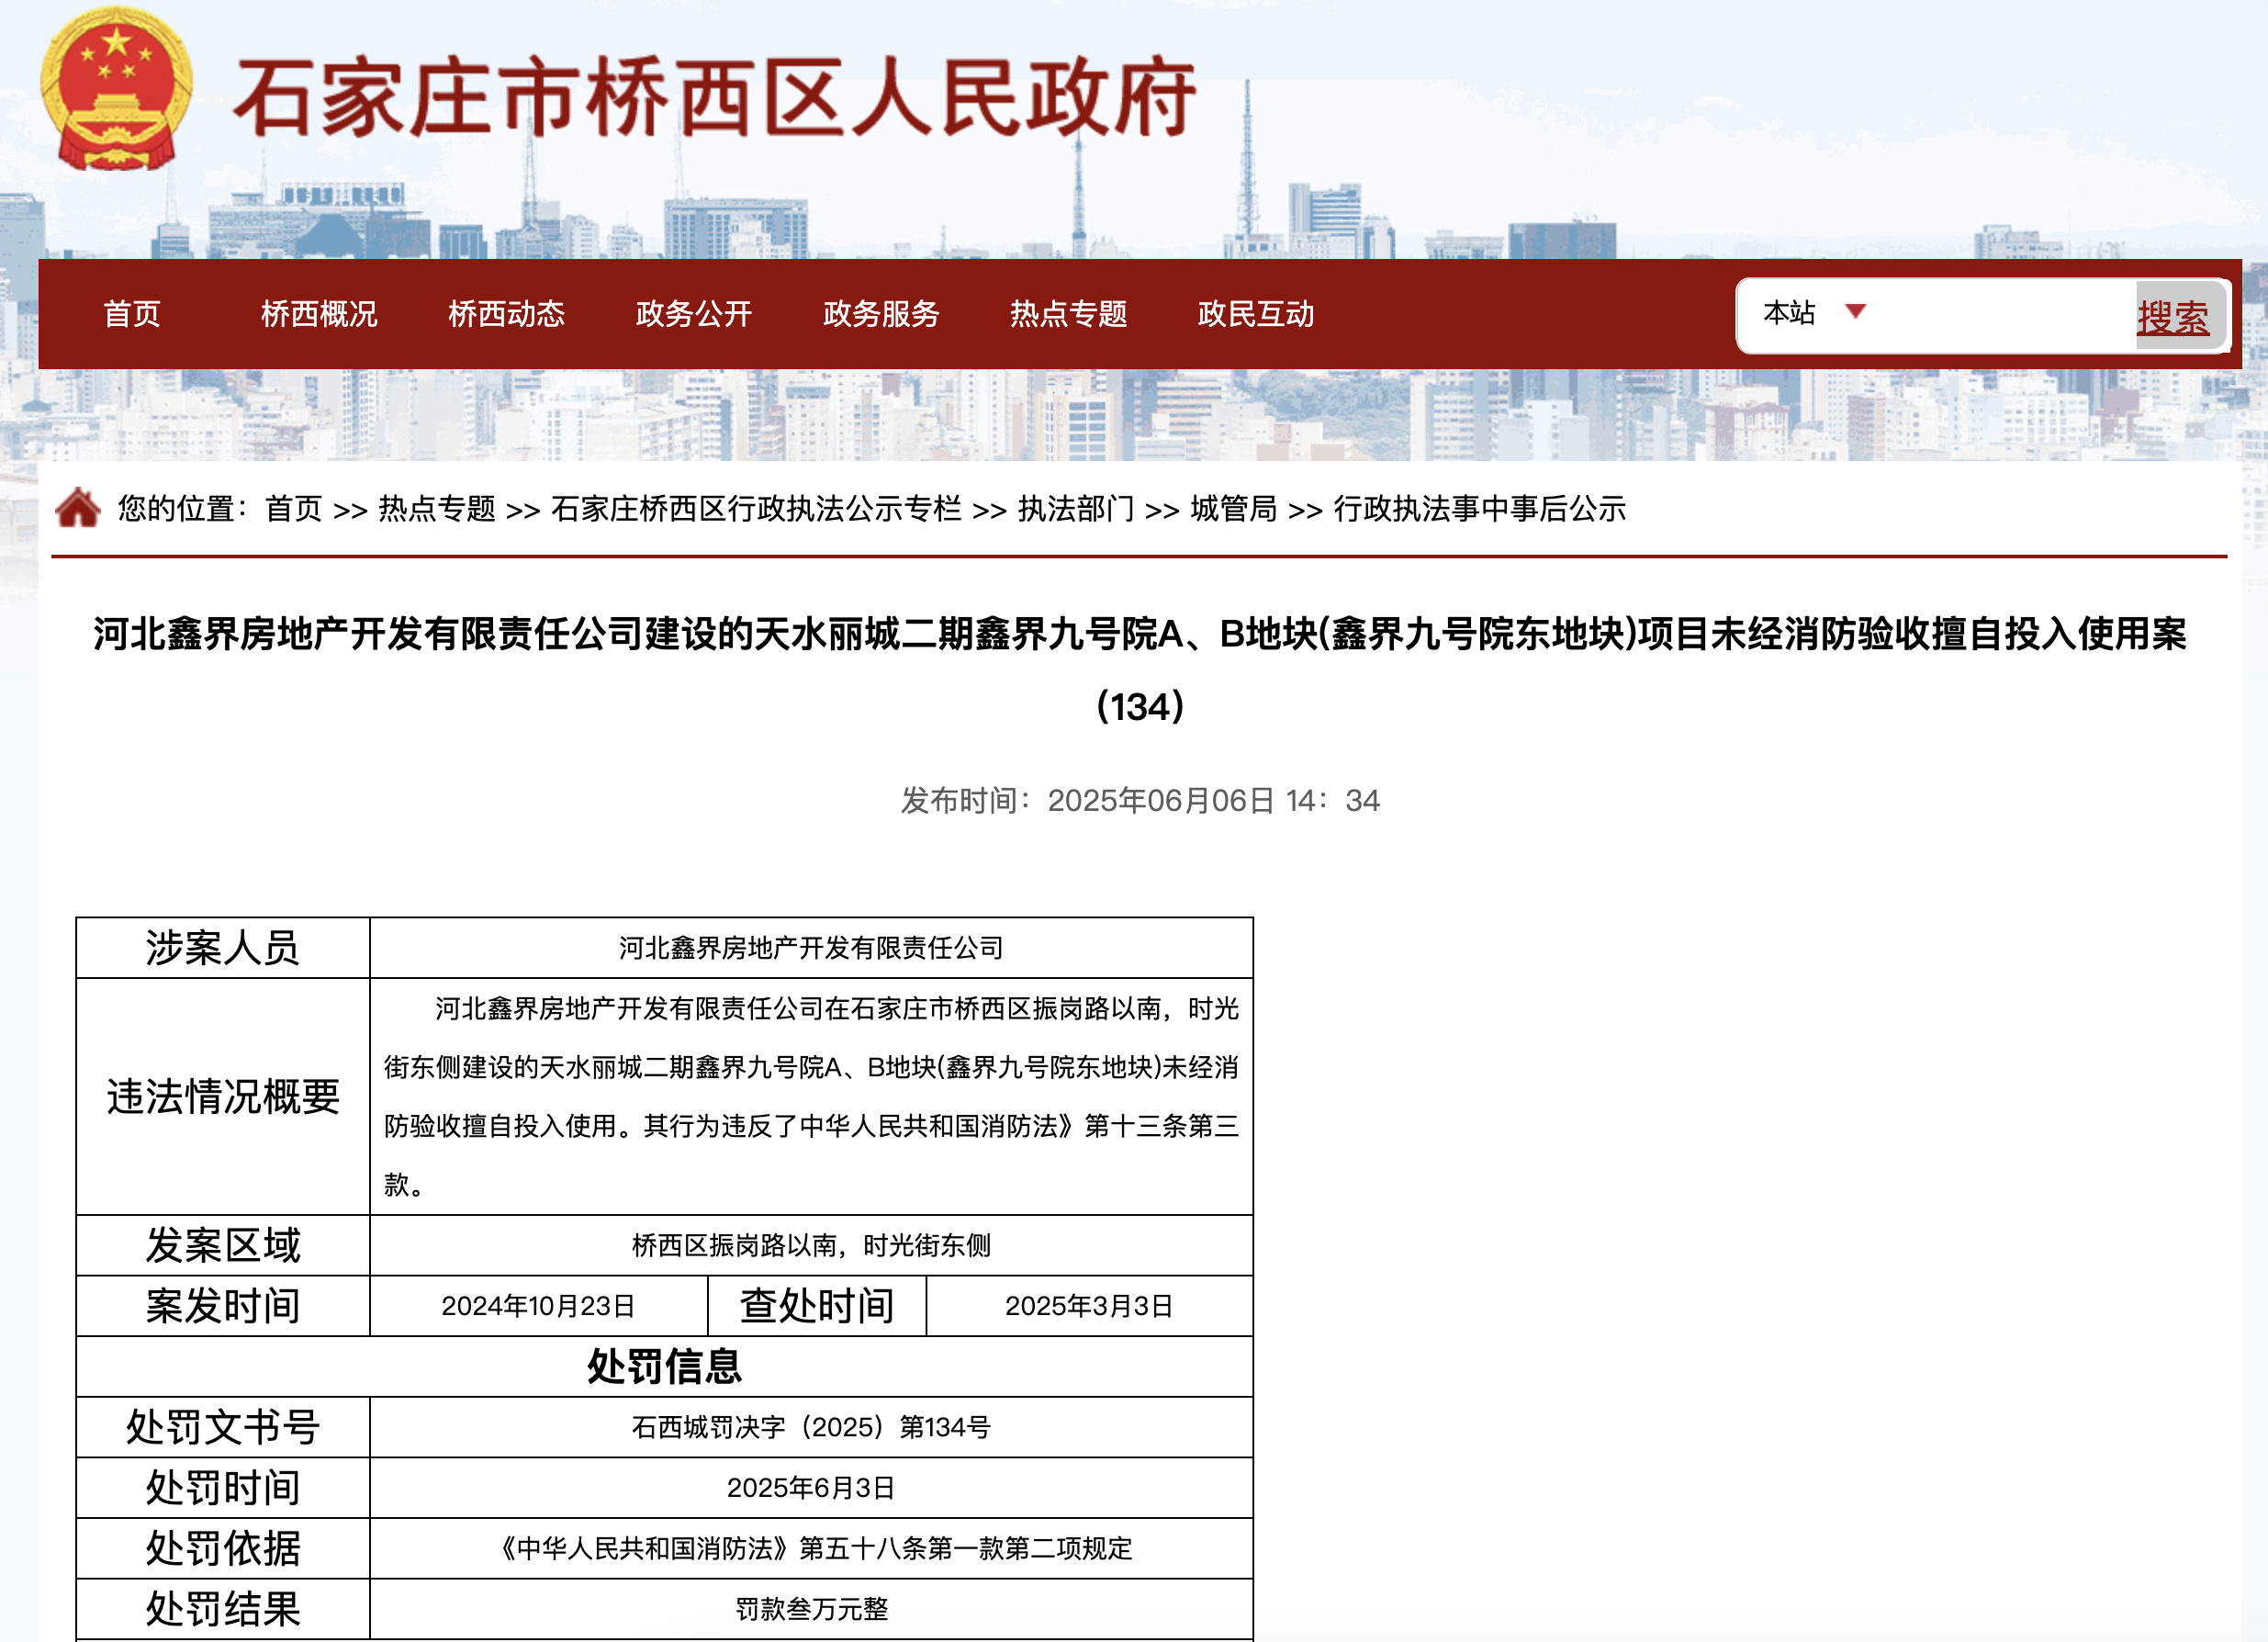2268x1642 pixels.
Task: Click the red home icon in breadcrumb
Action: pos(77,508)
